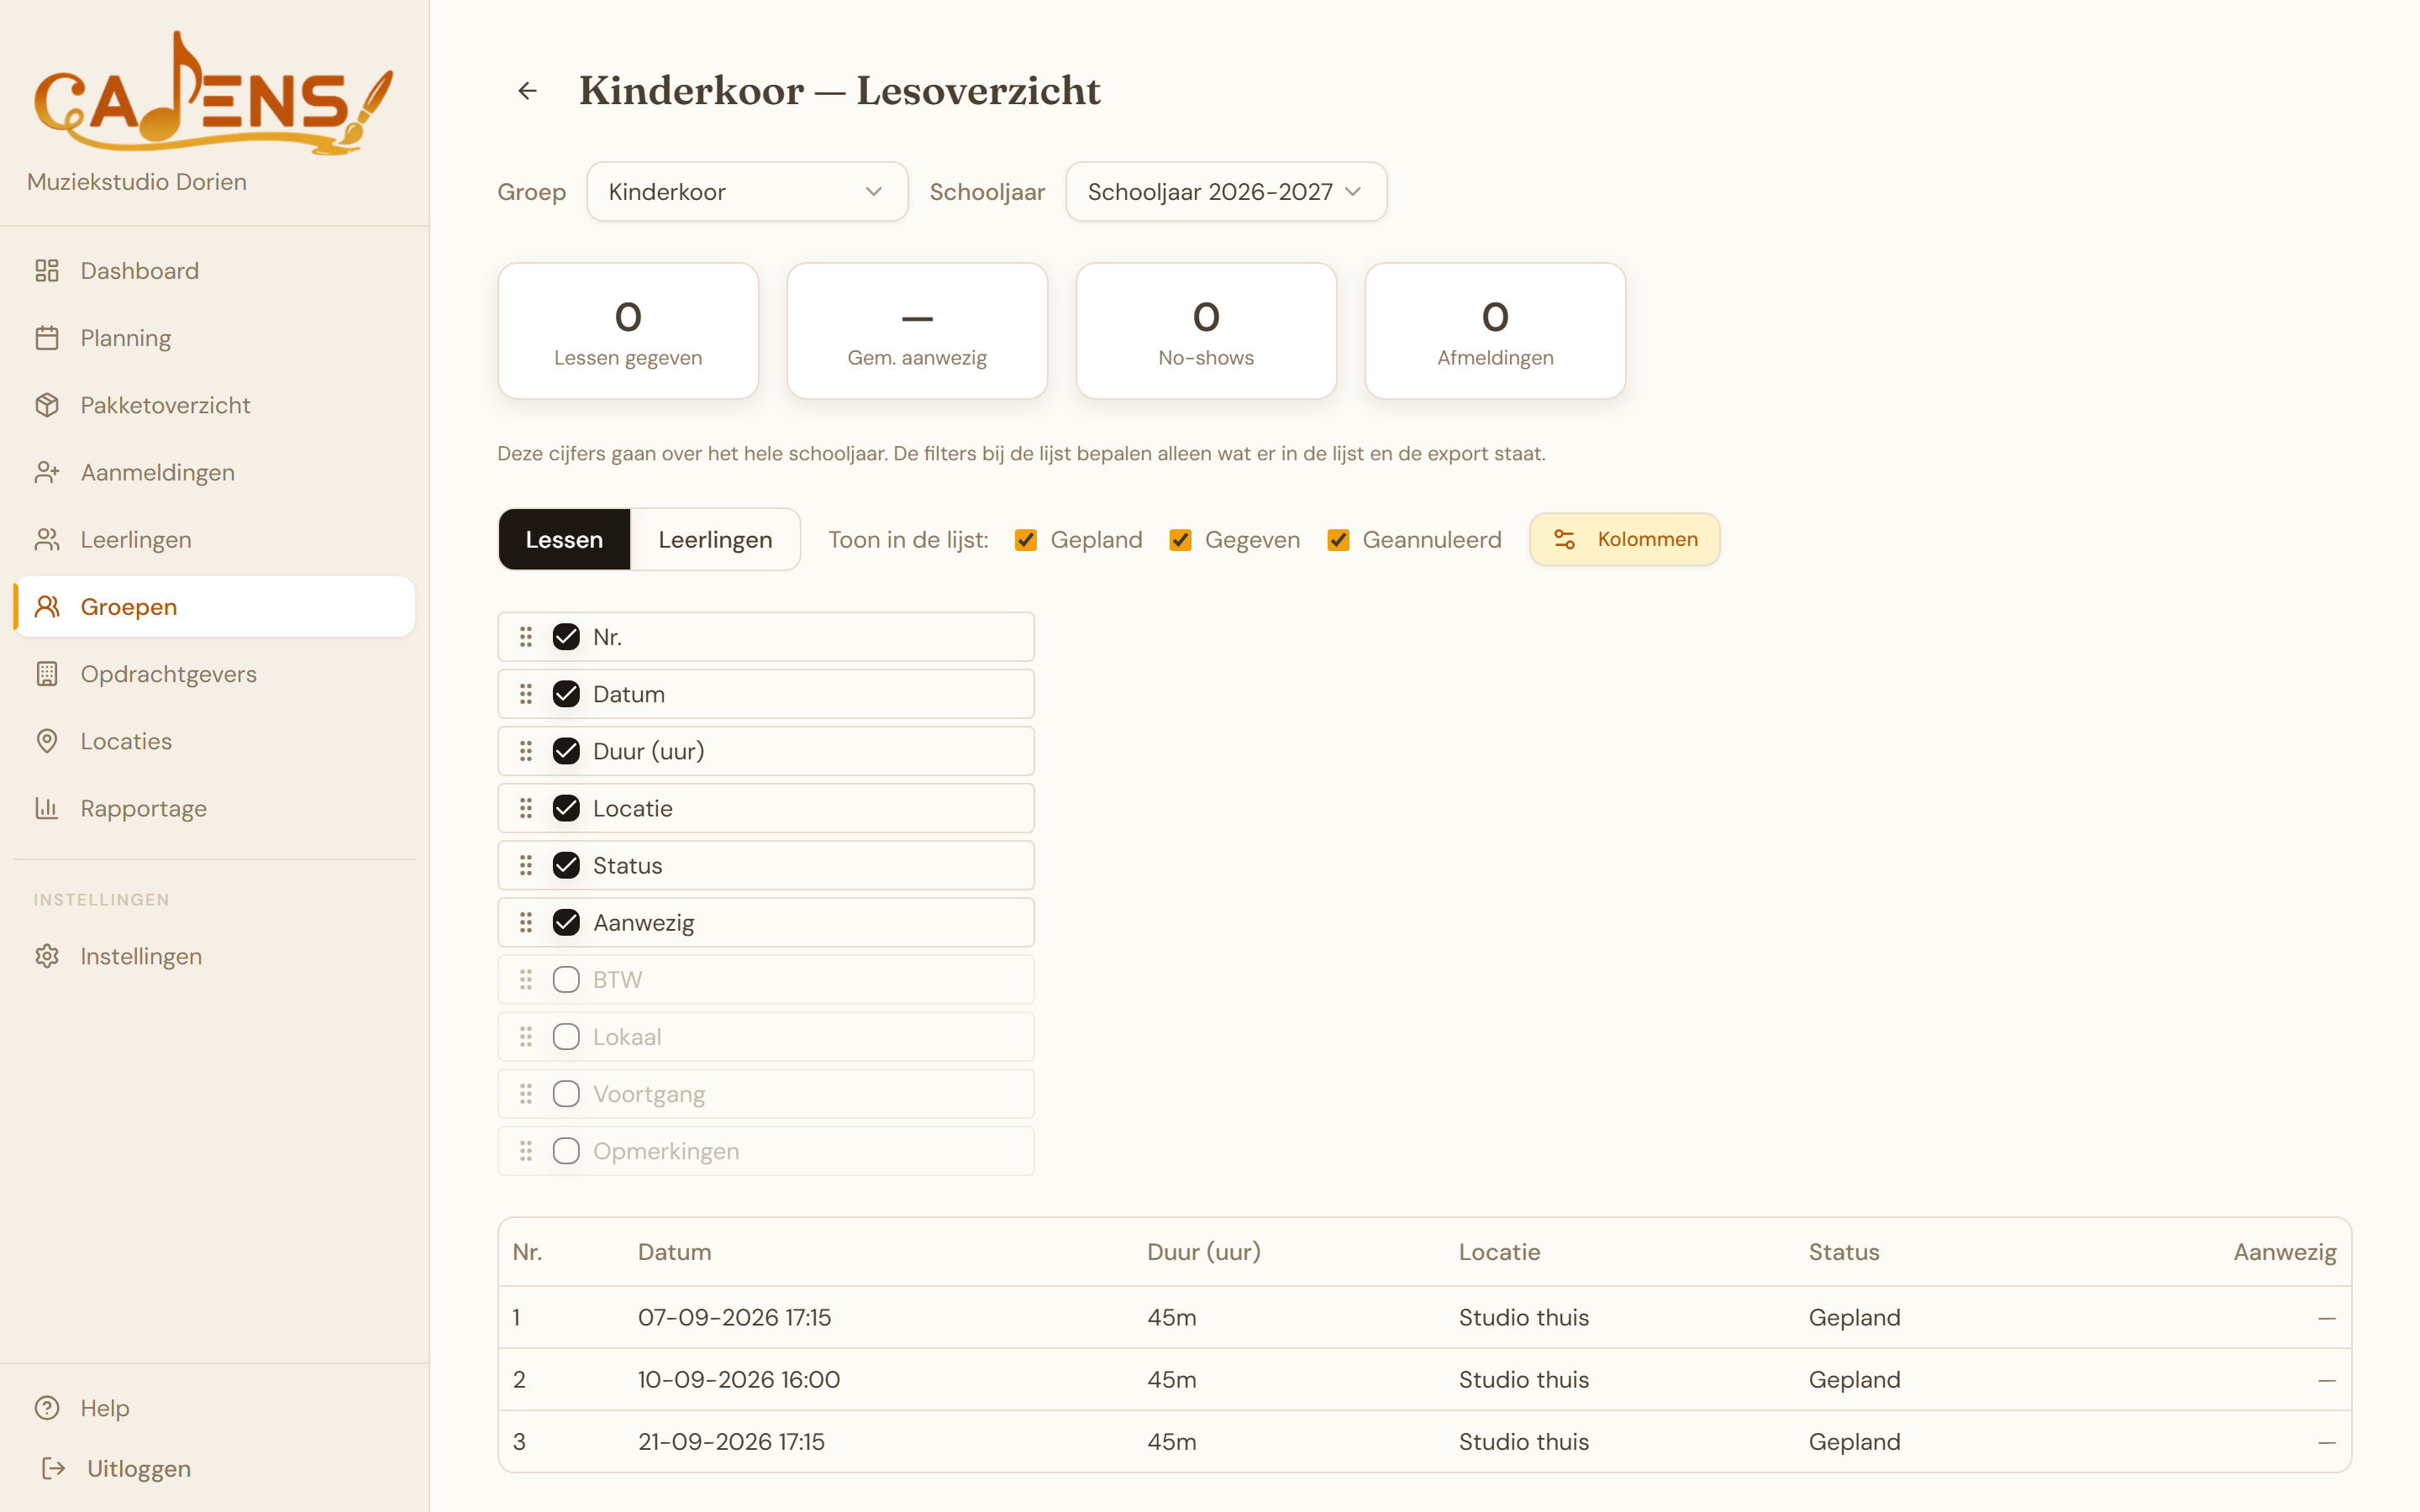This screenshot has height=1512, width=2420.
Task: Click the back arrow next to Kinderkoor title
Action: pyautogui.click(x=527, y=91)
